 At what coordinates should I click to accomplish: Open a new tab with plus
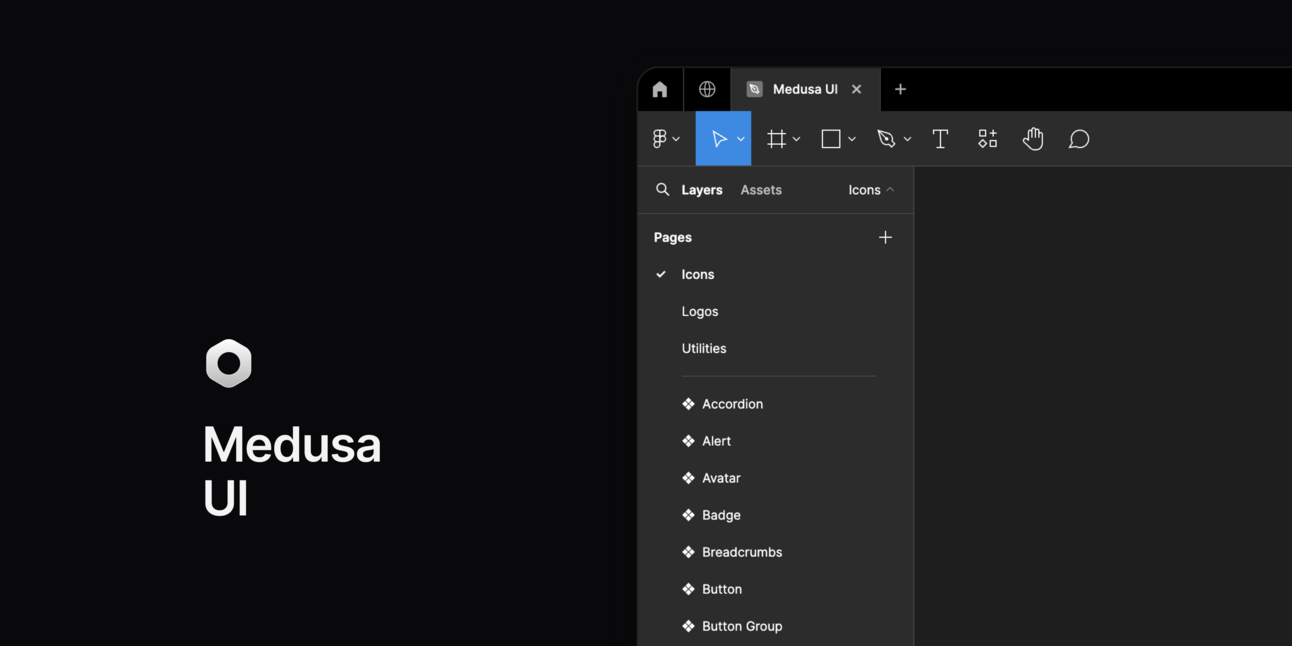pyautogui.click(x=900, y=89)
